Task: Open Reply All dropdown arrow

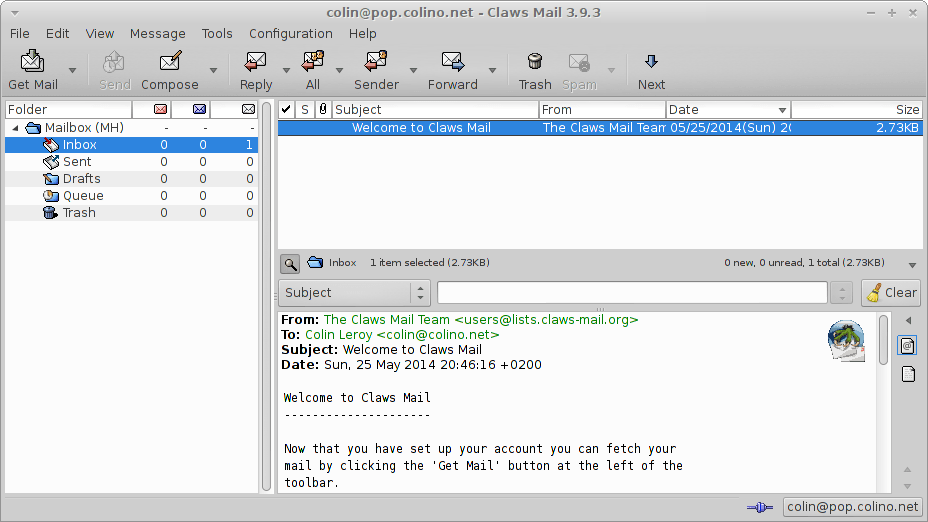Action: [340, 70]
